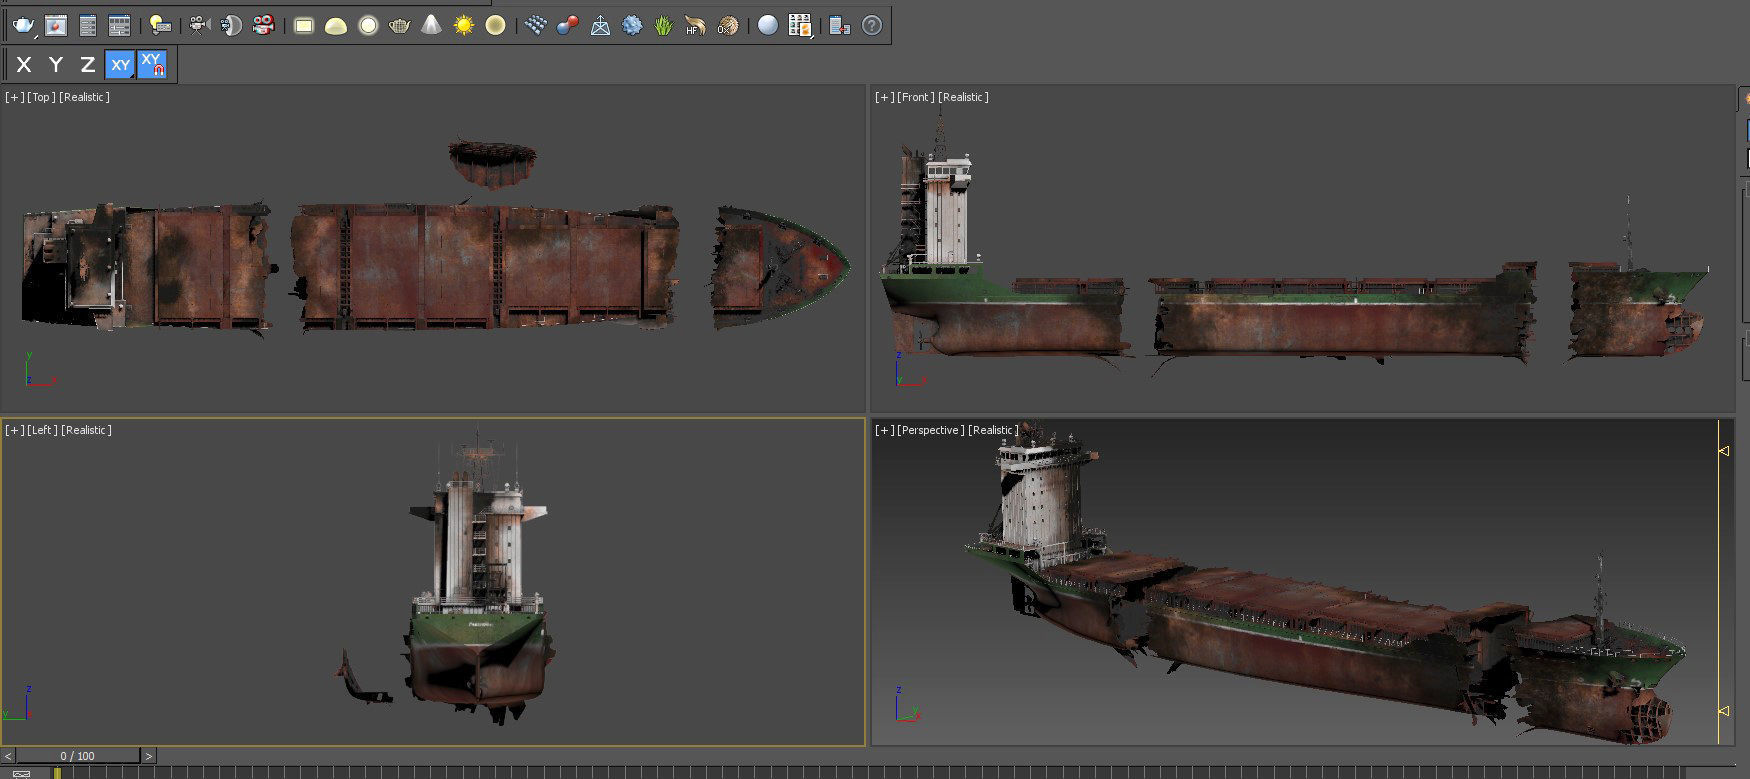This screenshot has height=779, width=1750.
Task: Open the [+] menu in Top viewport
Action: click(x=14, y=97)
